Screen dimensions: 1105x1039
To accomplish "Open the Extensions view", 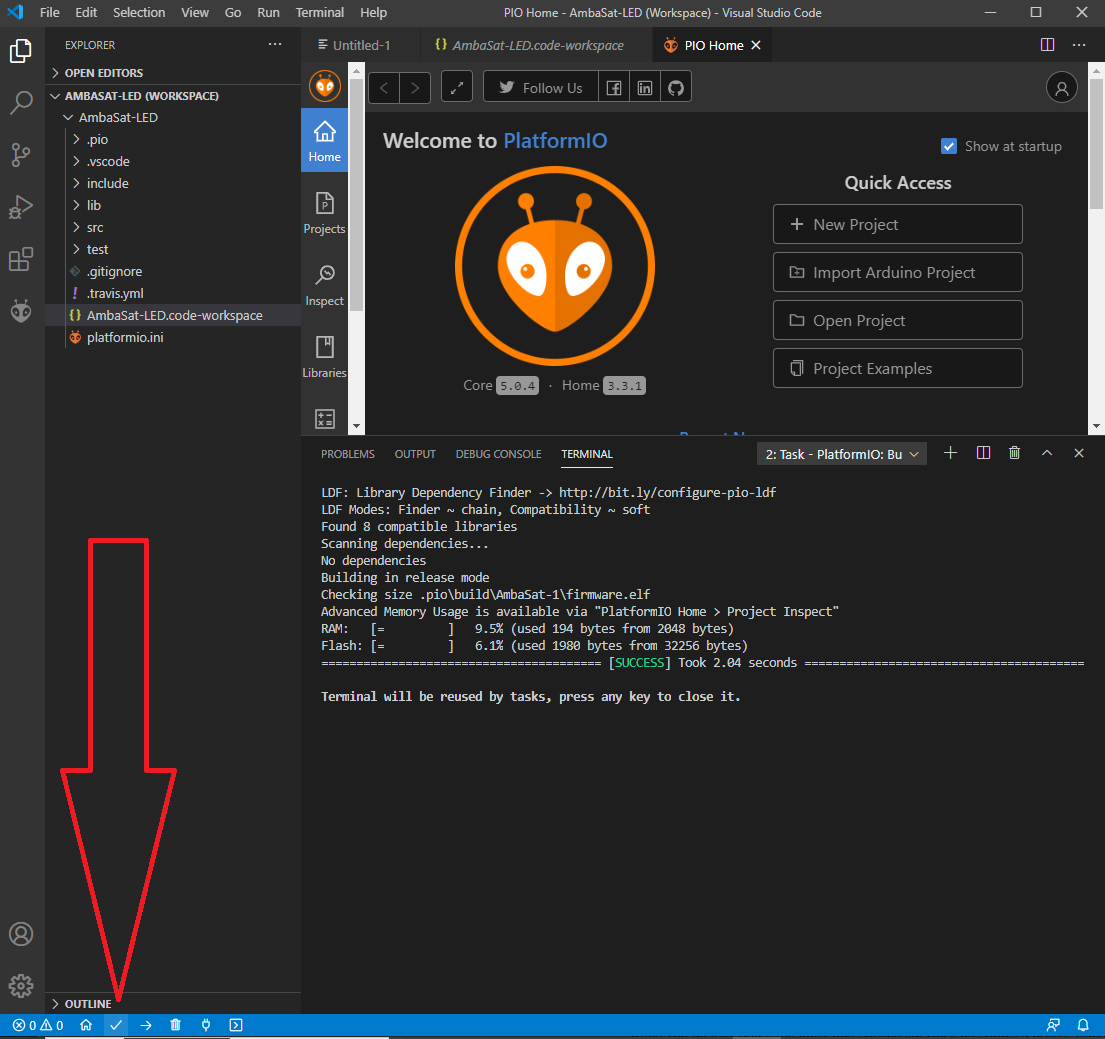I will tap(21, 259).
